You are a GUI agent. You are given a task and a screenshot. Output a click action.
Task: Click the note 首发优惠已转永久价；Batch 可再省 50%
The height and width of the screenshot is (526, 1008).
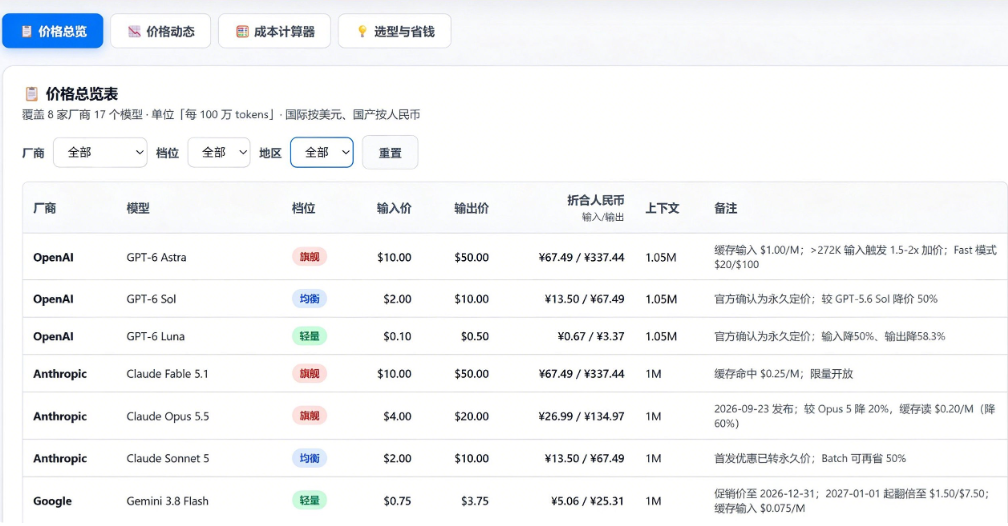[809, 458]
